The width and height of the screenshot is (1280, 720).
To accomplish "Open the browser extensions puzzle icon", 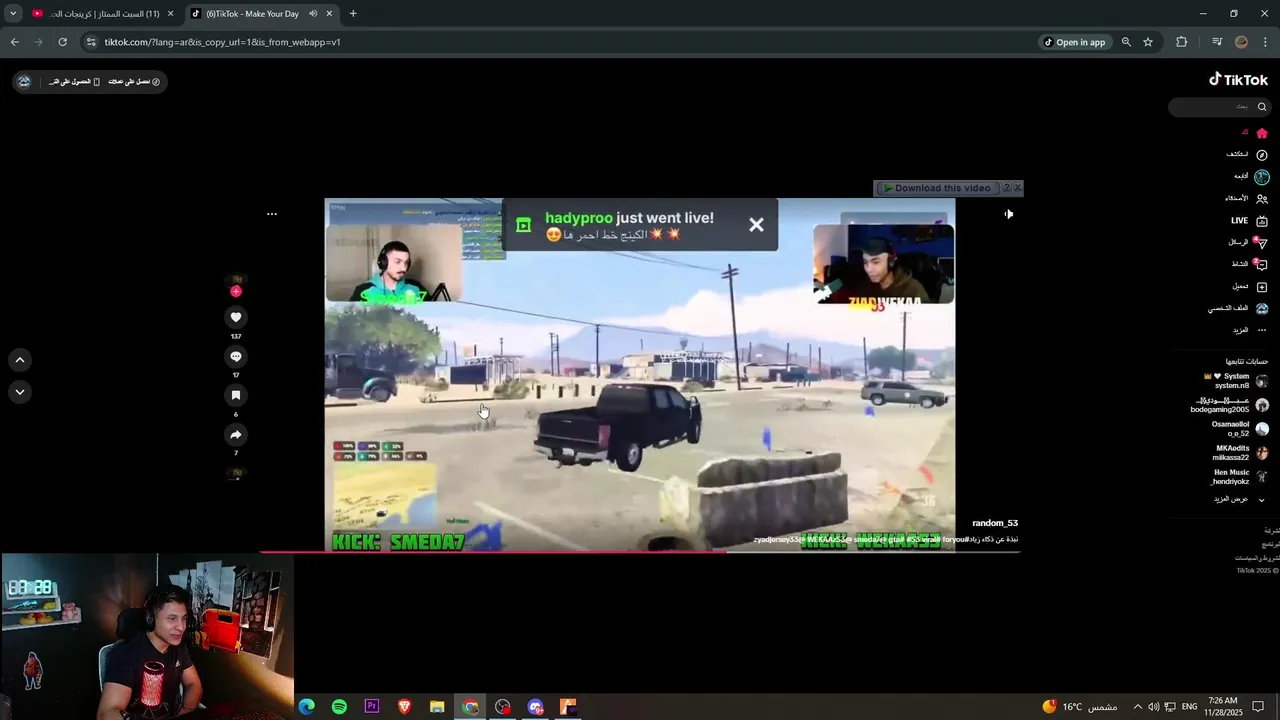I will pyautogui.click(x=1182, y=42).
